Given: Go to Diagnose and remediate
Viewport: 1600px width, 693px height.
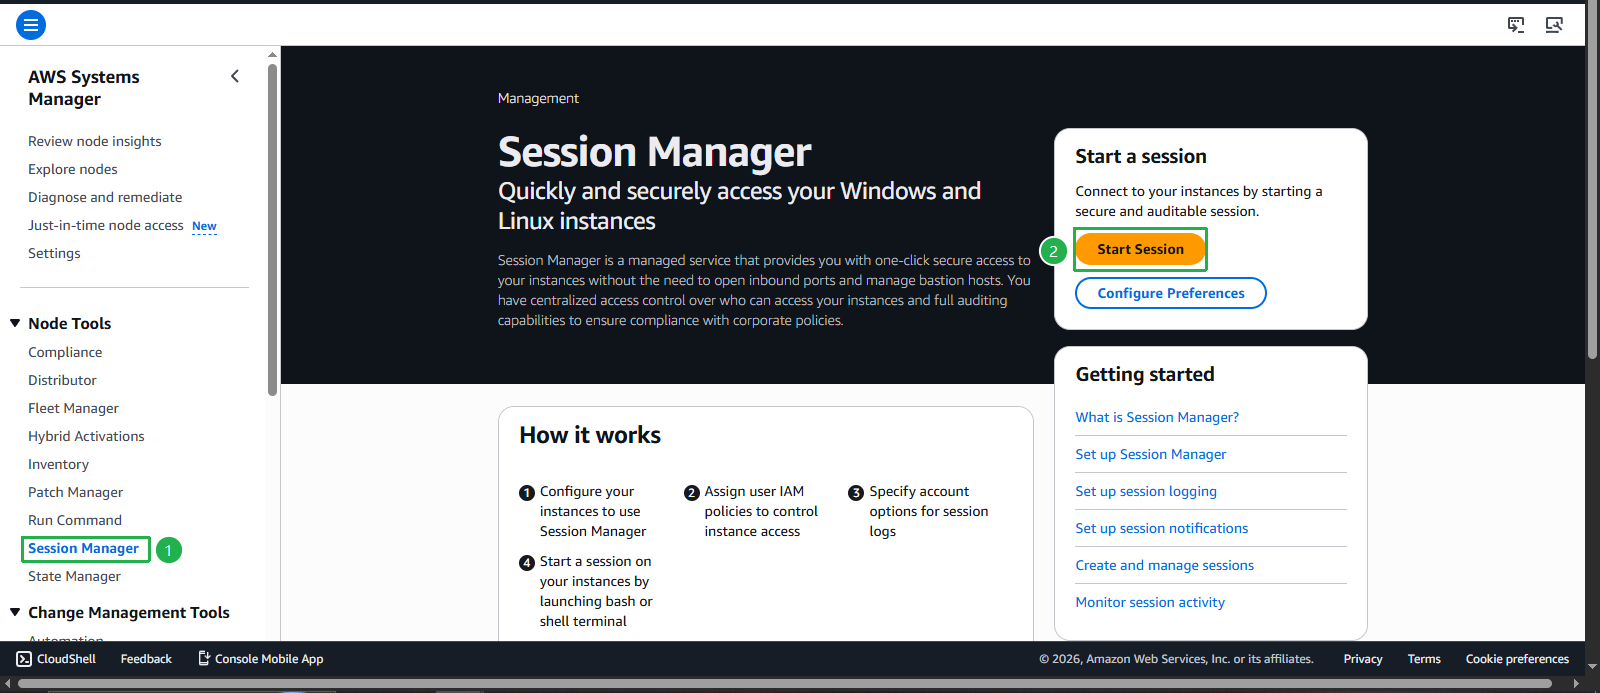Looking at the screenshot, I should [x=105, y=197].
